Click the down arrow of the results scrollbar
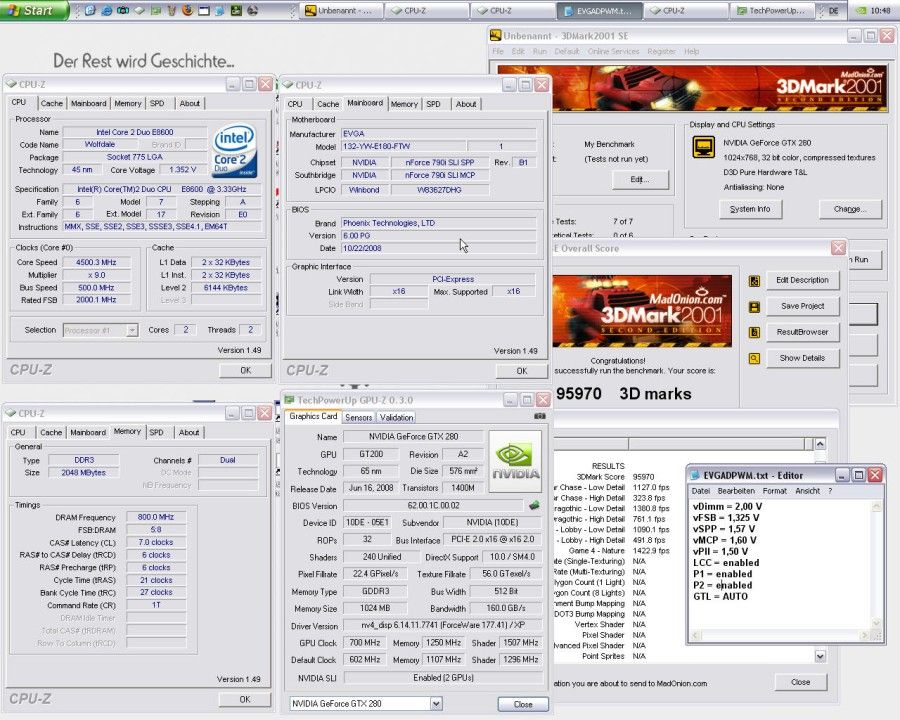The width and height of the screenshot is (900, 720). (820, 656)
